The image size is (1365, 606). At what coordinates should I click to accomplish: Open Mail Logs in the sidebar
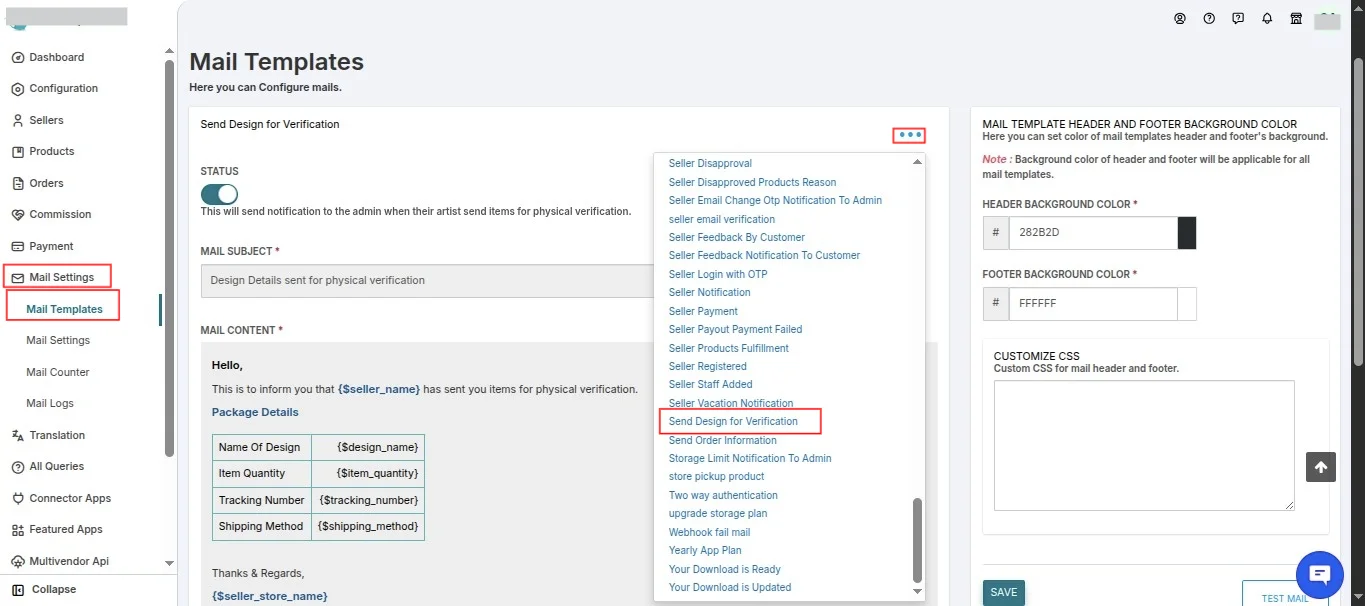[x=50, y=403]
